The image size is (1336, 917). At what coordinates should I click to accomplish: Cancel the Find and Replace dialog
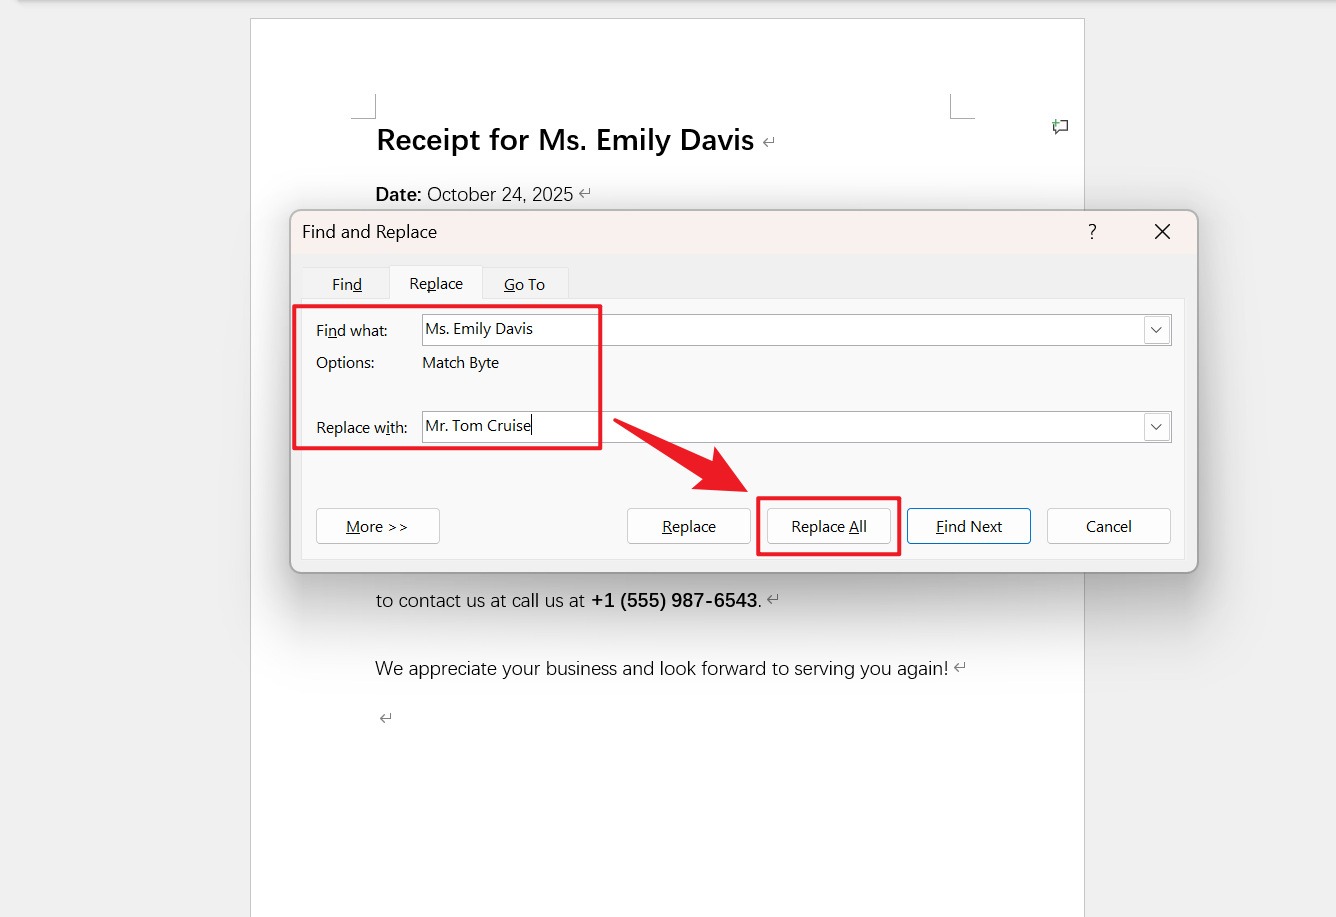[x=1108, y=526]
